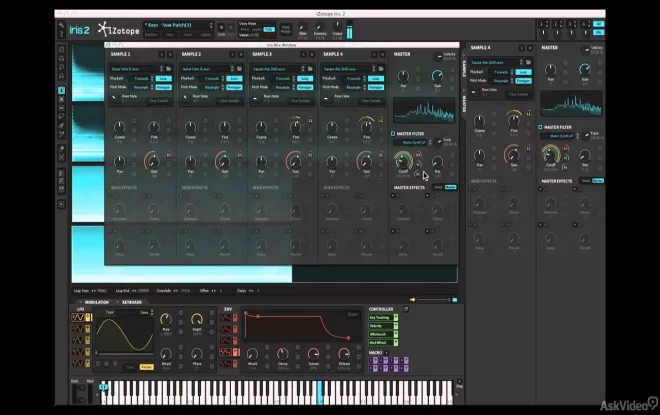Select Key Tracking controller
This screenshot has height=415, width=660.
[x=381, y=317]
